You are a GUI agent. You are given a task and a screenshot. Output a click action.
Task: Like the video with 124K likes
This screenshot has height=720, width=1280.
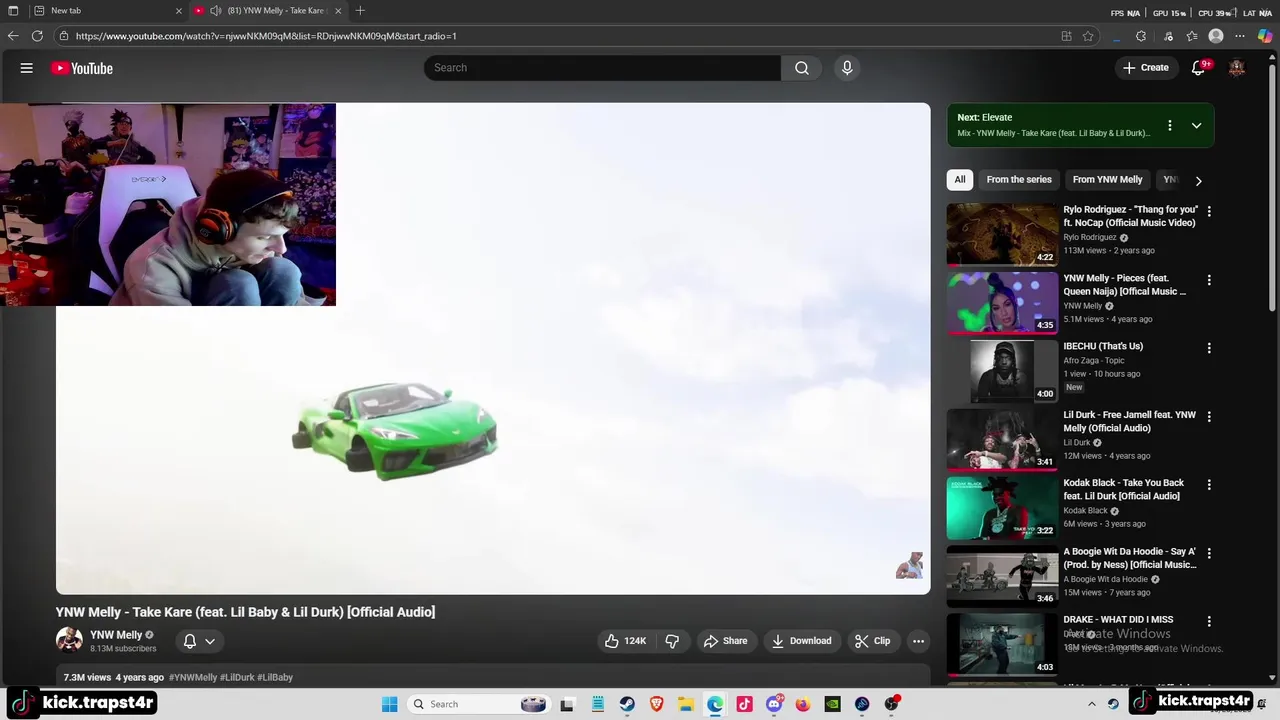pyautogui.click(x=625, y=641)
